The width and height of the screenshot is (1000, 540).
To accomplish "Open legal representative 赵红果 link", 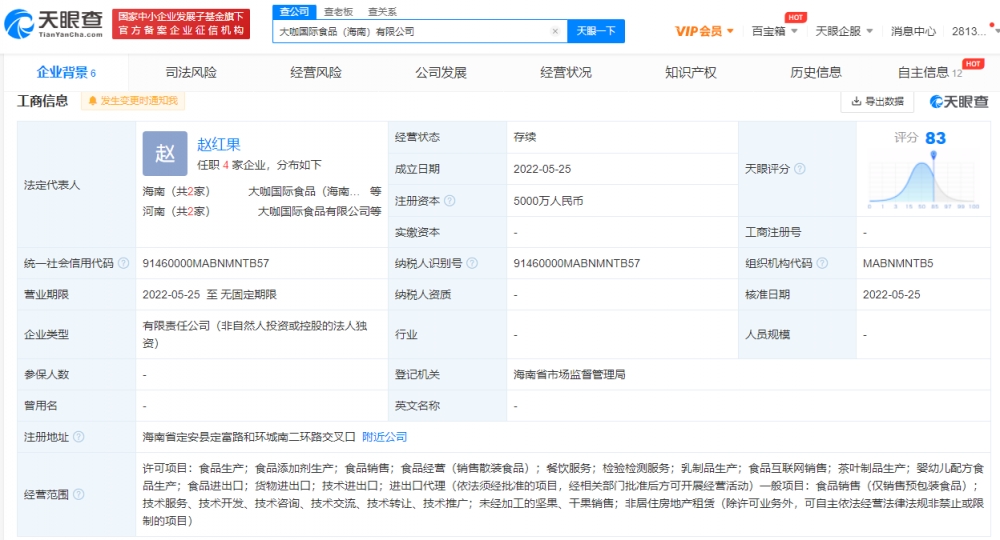I will (219, 144).
